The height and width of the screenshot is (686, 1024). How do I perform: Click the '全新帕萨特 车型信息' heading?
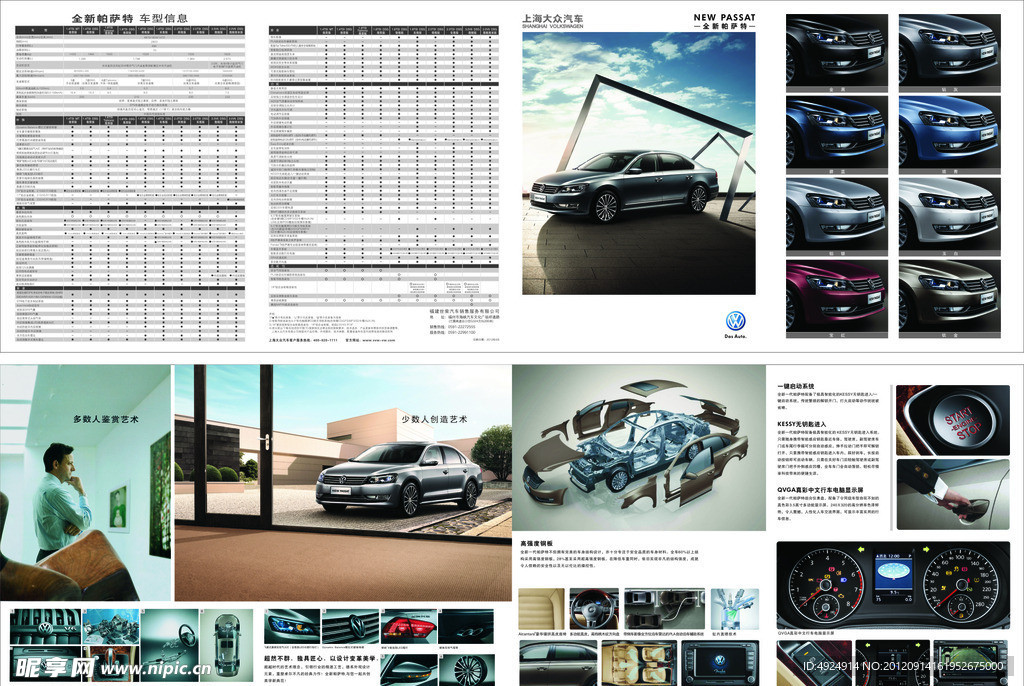pos(129,18)
